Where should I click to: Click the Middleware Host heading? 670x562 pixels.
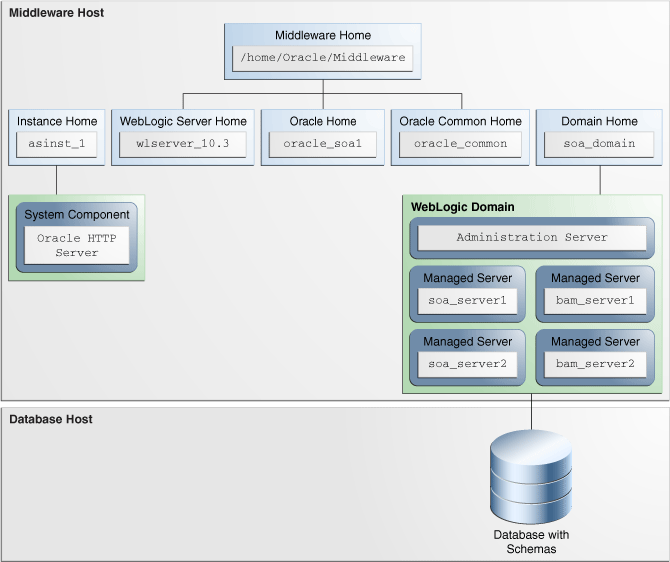click(56, 13)
